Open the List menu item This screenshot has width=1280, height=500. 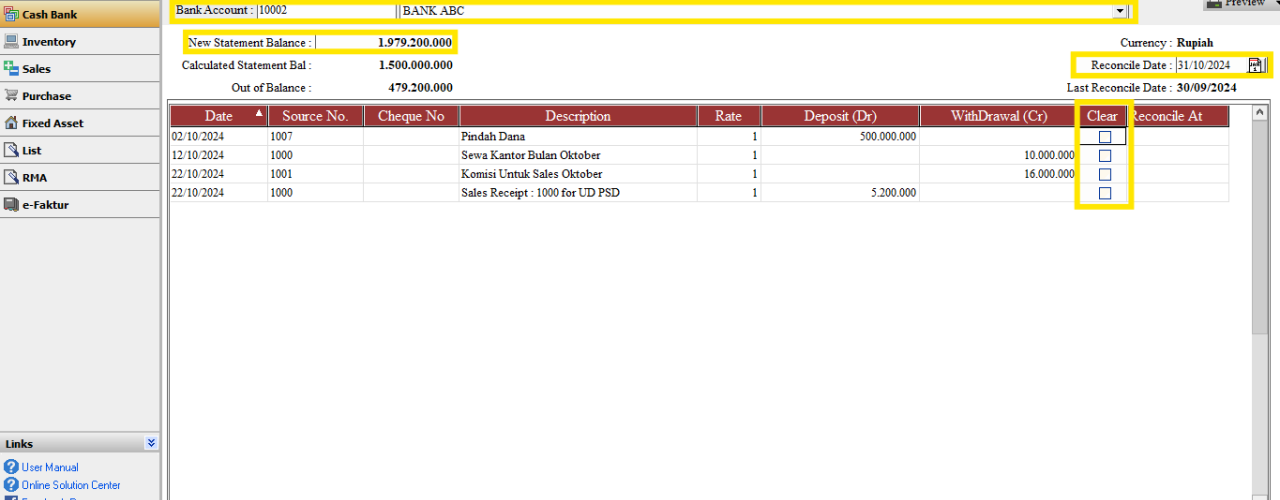(32, 150)
